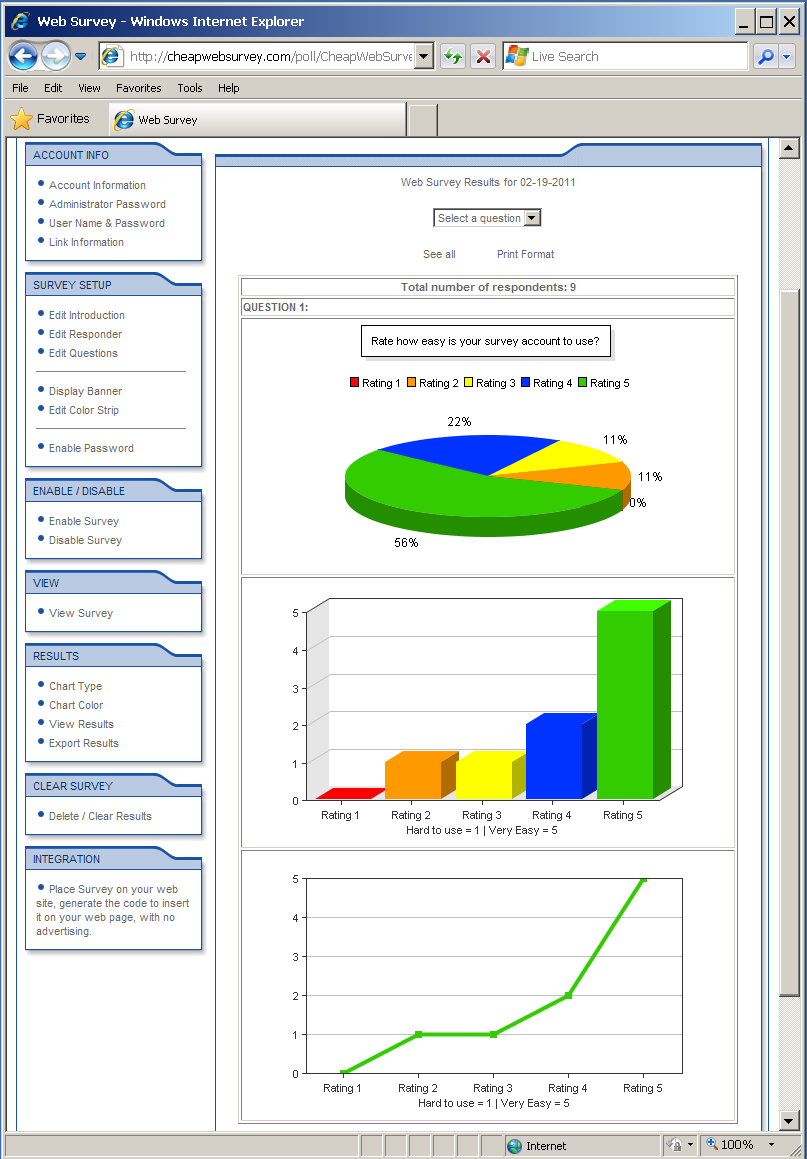Open the search provider options dropdown arrow
Viewport: 807px width, 1159px height.
(786, 57)
